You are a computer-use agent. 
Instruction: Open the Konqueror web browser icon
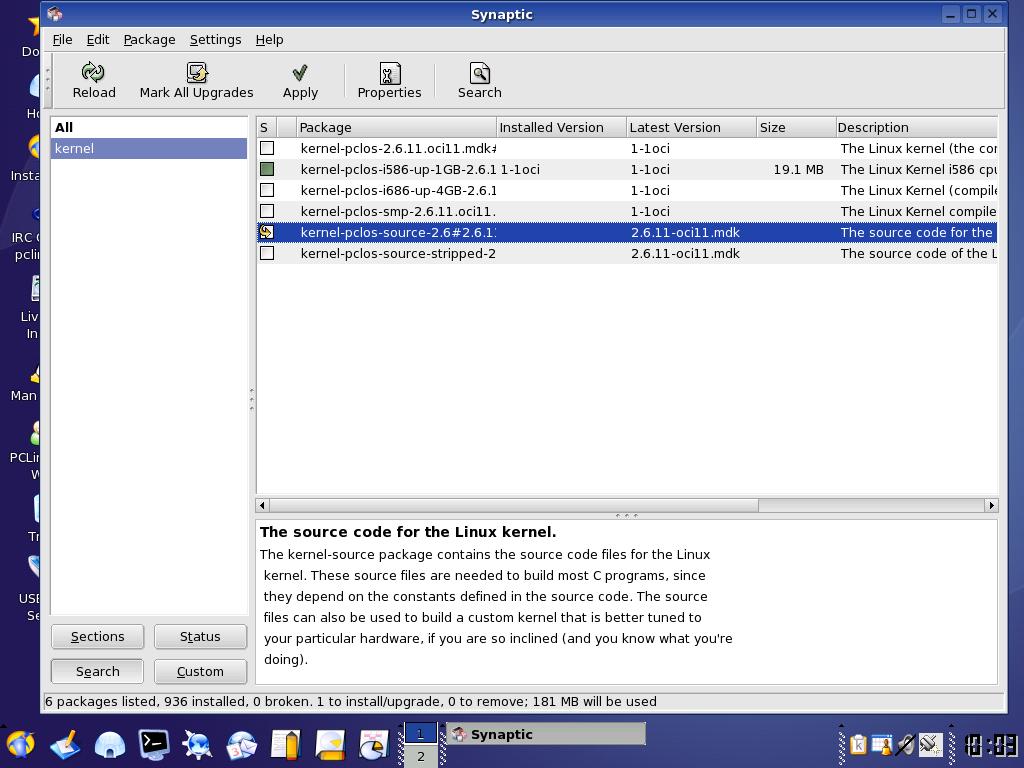(x=197, y=744)
